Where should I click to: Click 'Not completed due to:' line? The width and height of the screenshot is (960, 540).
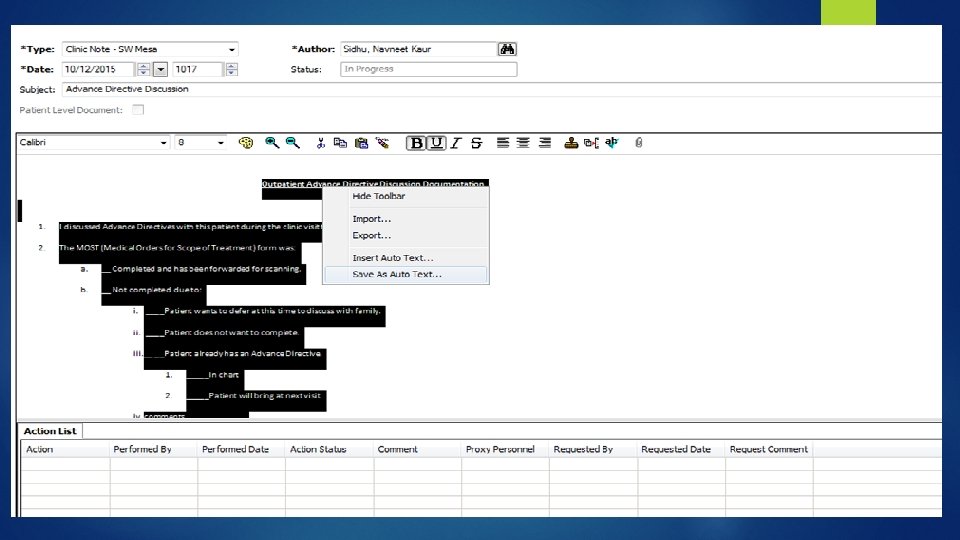pos(156,290)
